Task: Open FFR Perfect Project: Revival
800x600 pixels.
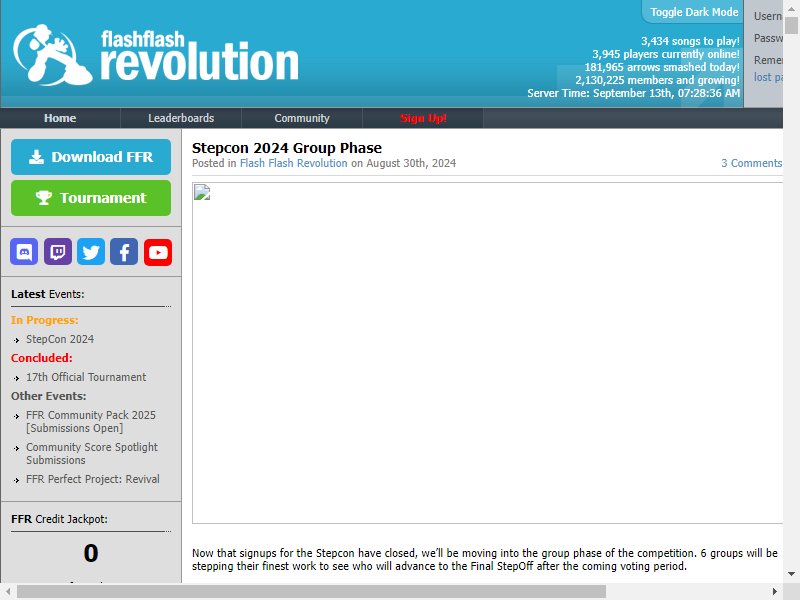Action: pos(93,479)
